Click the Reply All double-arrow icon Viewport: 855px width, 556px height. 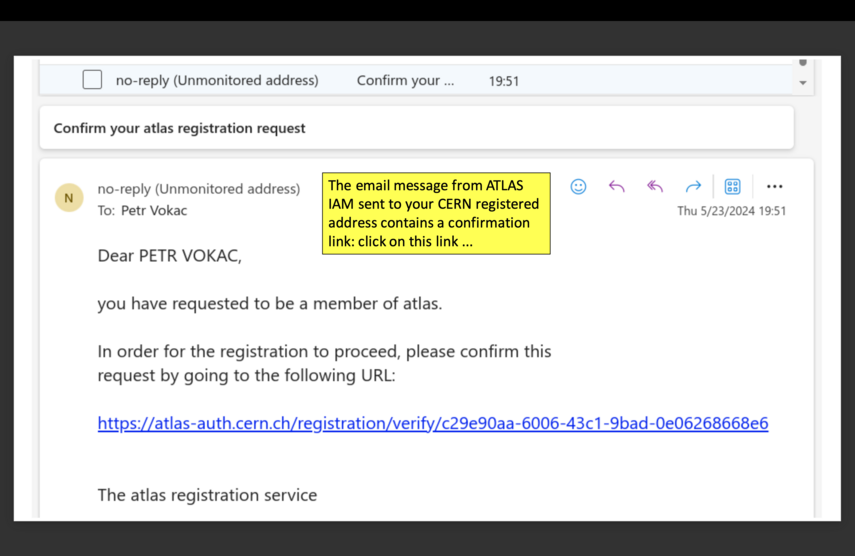coord(655,187)
